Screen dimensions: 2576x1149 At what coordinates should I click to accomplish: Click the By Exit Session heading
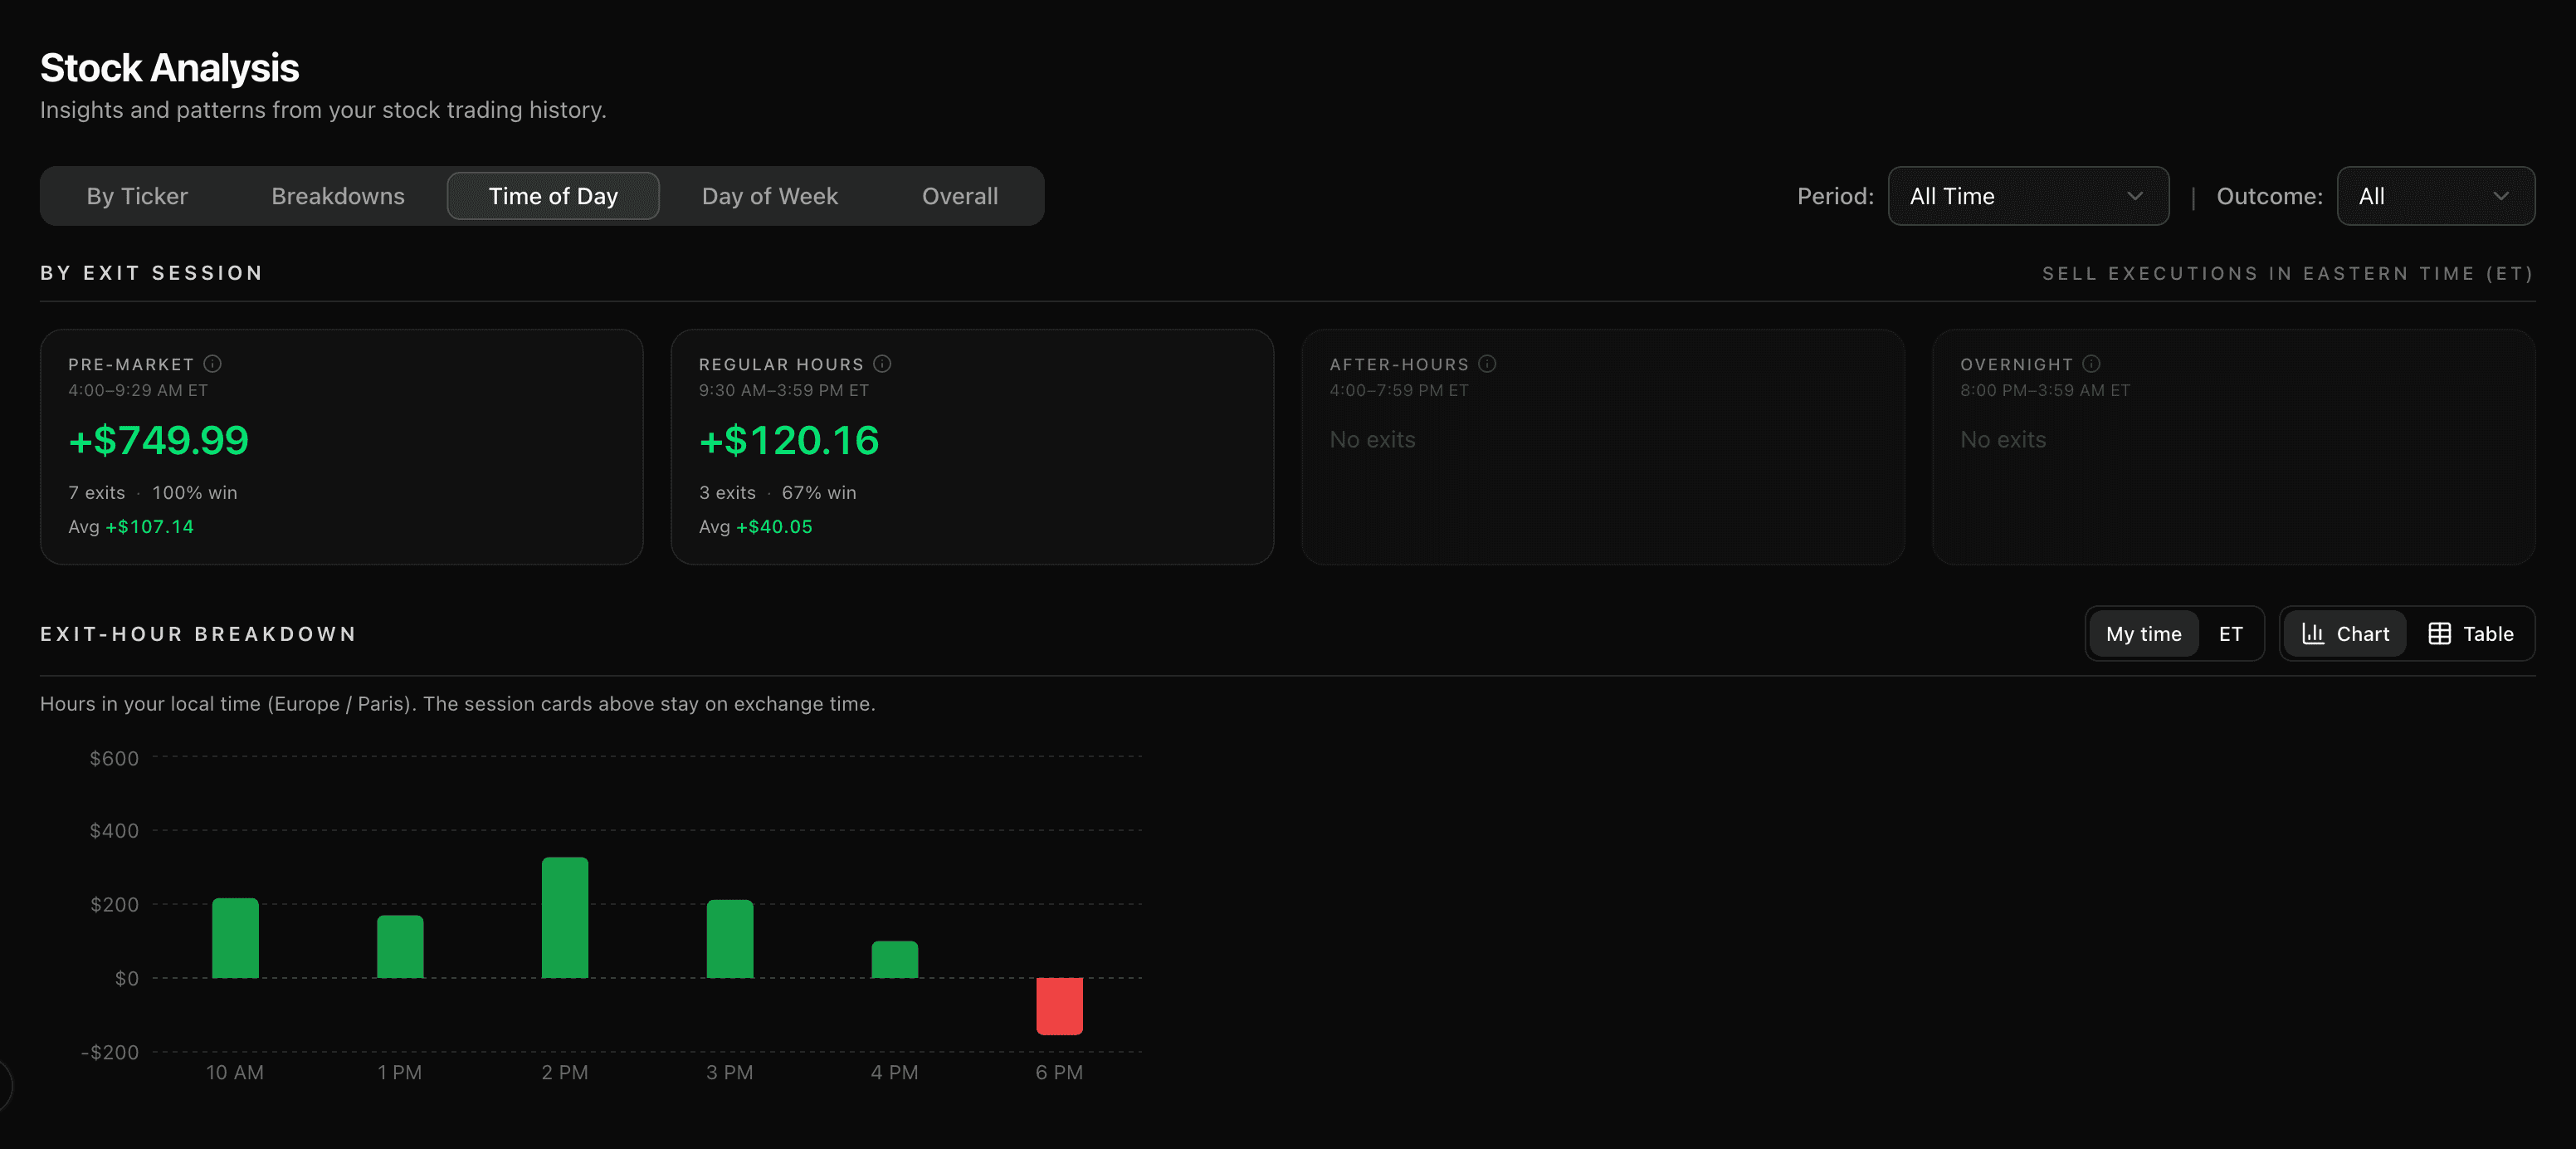point(152,273)
